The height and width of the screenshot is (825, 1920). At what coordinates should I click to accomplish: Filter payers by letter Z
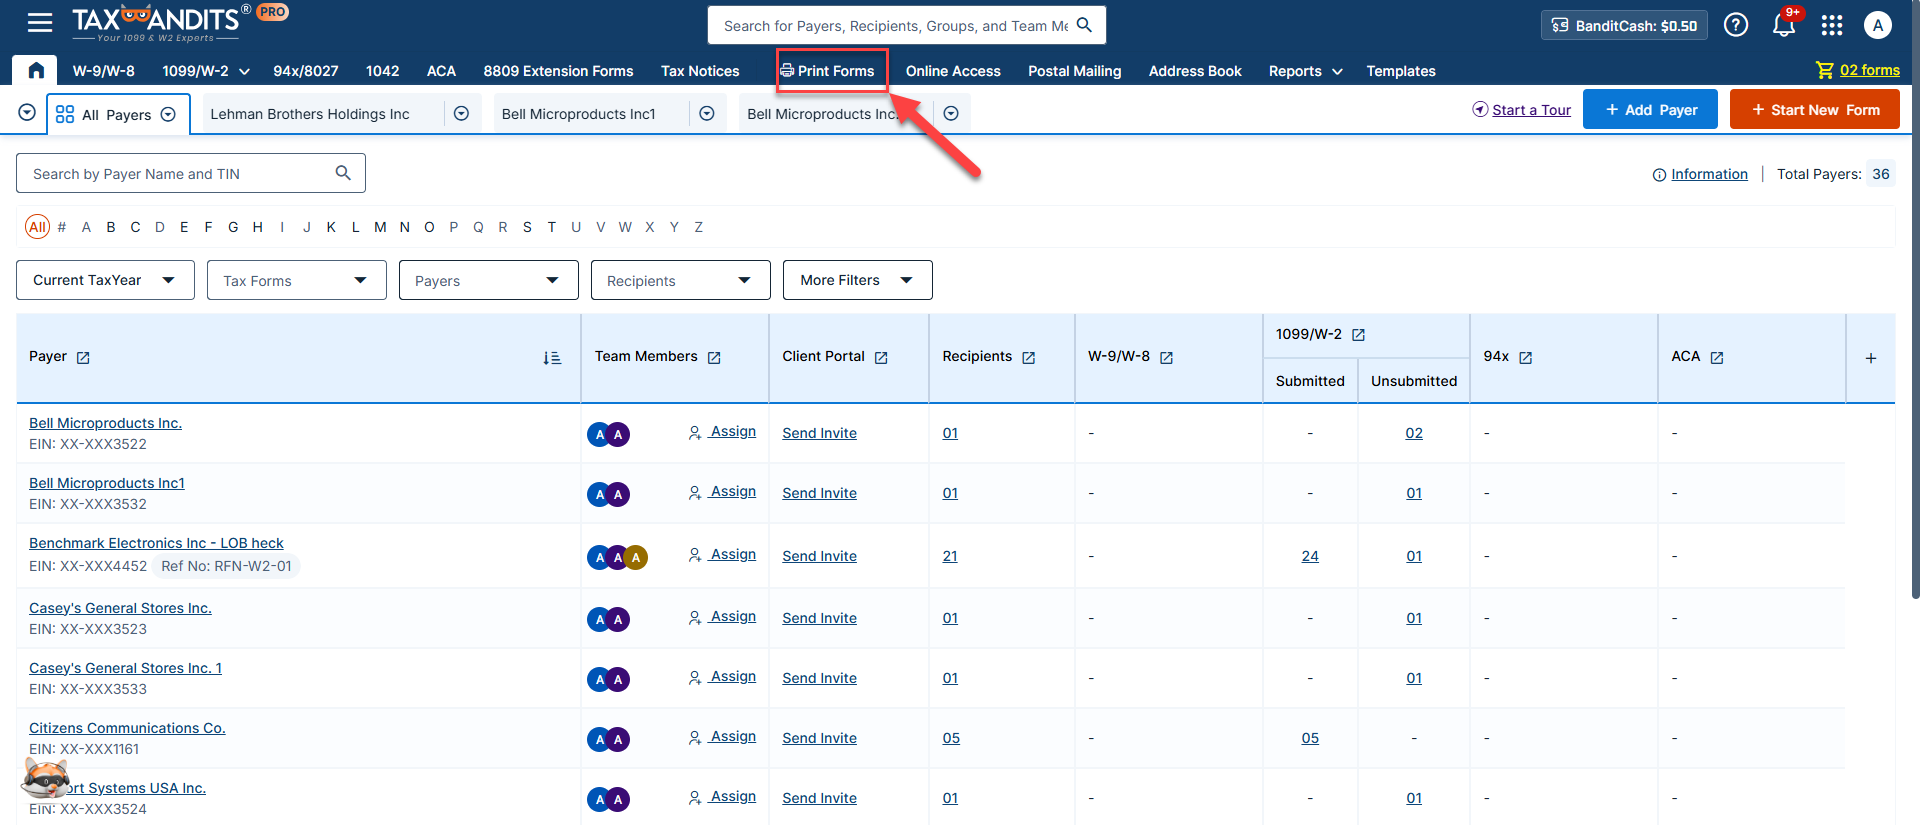698,227
